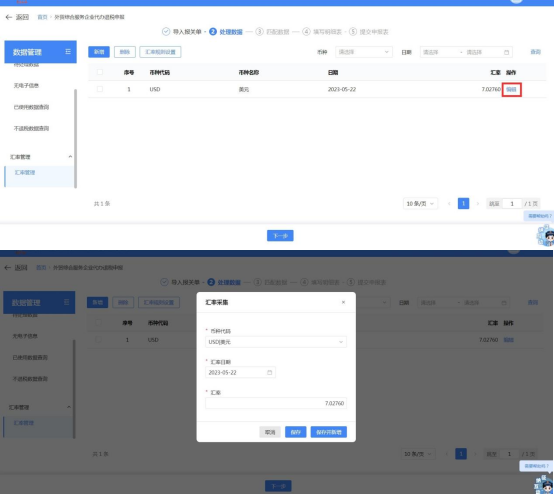This screenshot has height=494, width=554.
Task: Close the 汇率采集 dialog with X
Action: click(x=343, y=302)
